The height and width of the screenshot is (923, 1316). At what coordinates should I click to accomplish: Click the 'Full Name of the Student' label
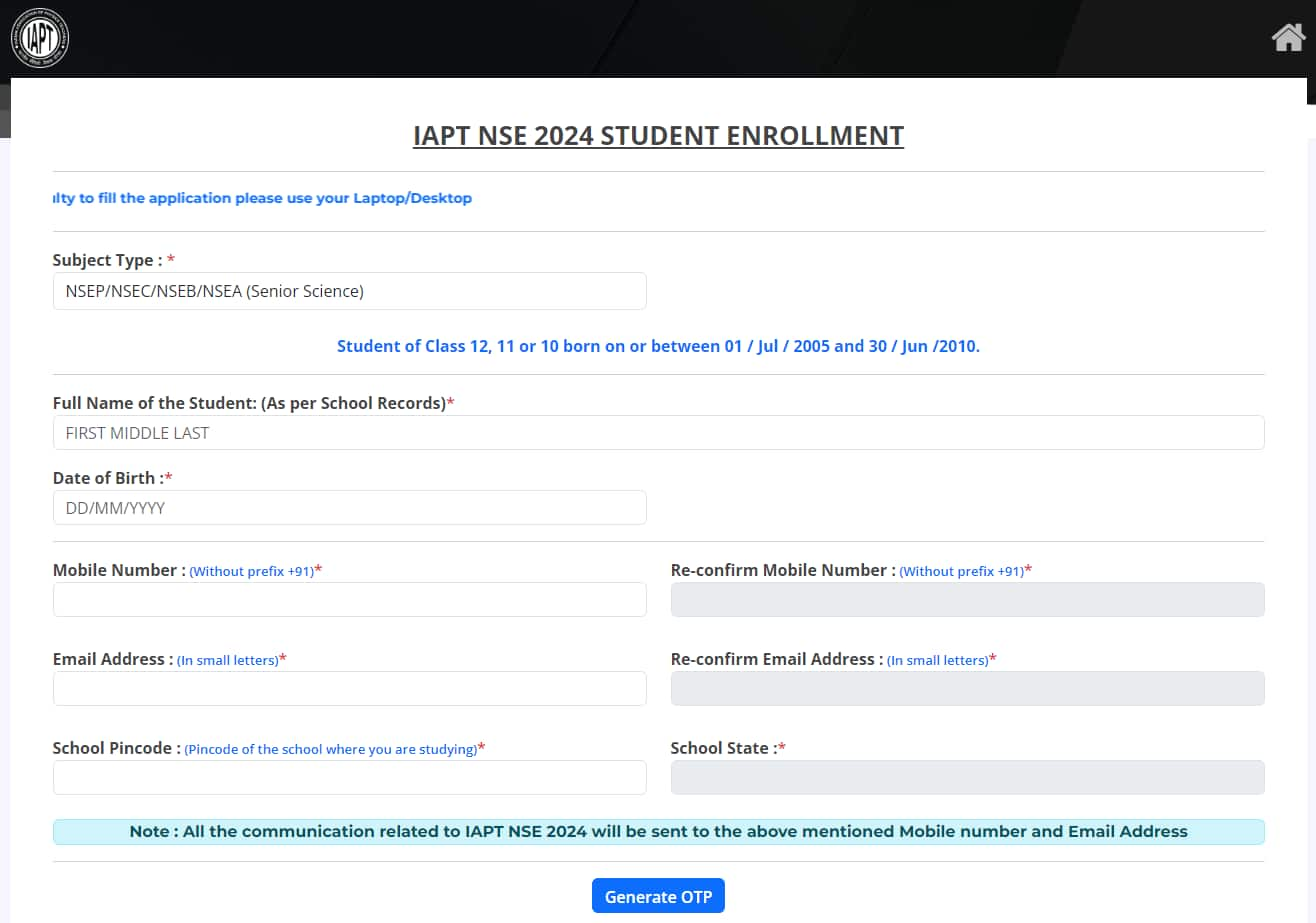click(x=253, y=403)
